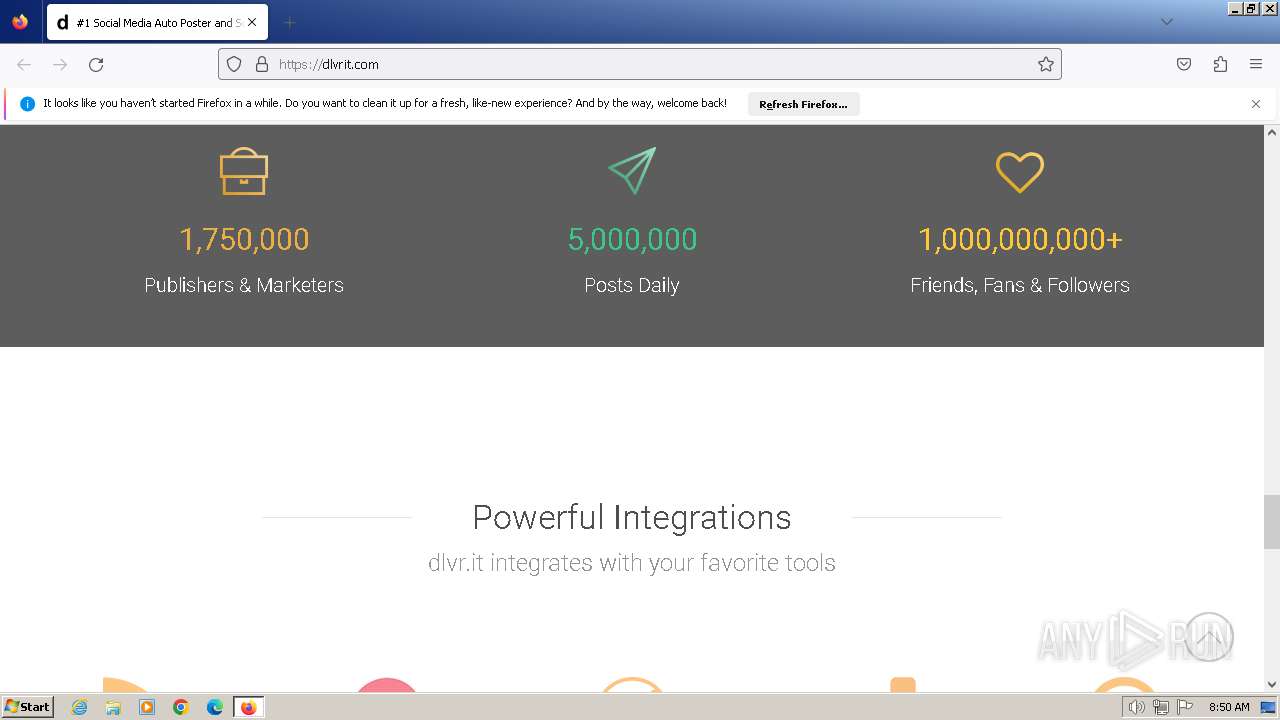Open Action Center flag tray icon
The width and height of the screenshot is (1280, 720).
click(x=1184, y=707)
